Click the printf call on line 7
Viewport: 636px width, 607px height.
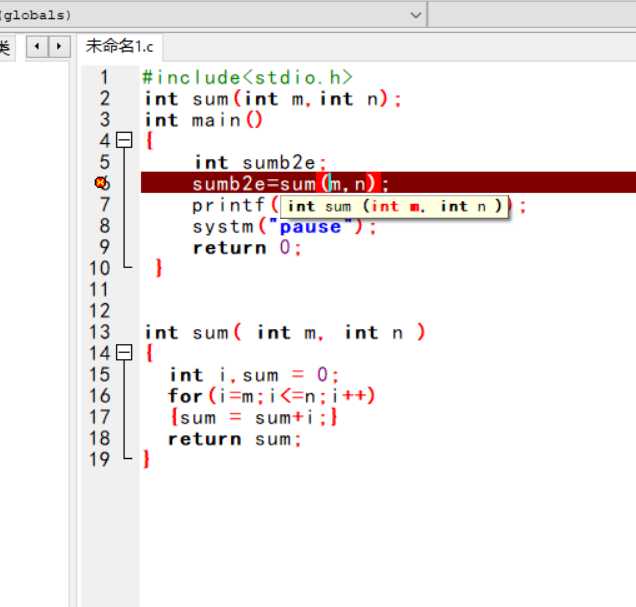click(x=236, y=206)
